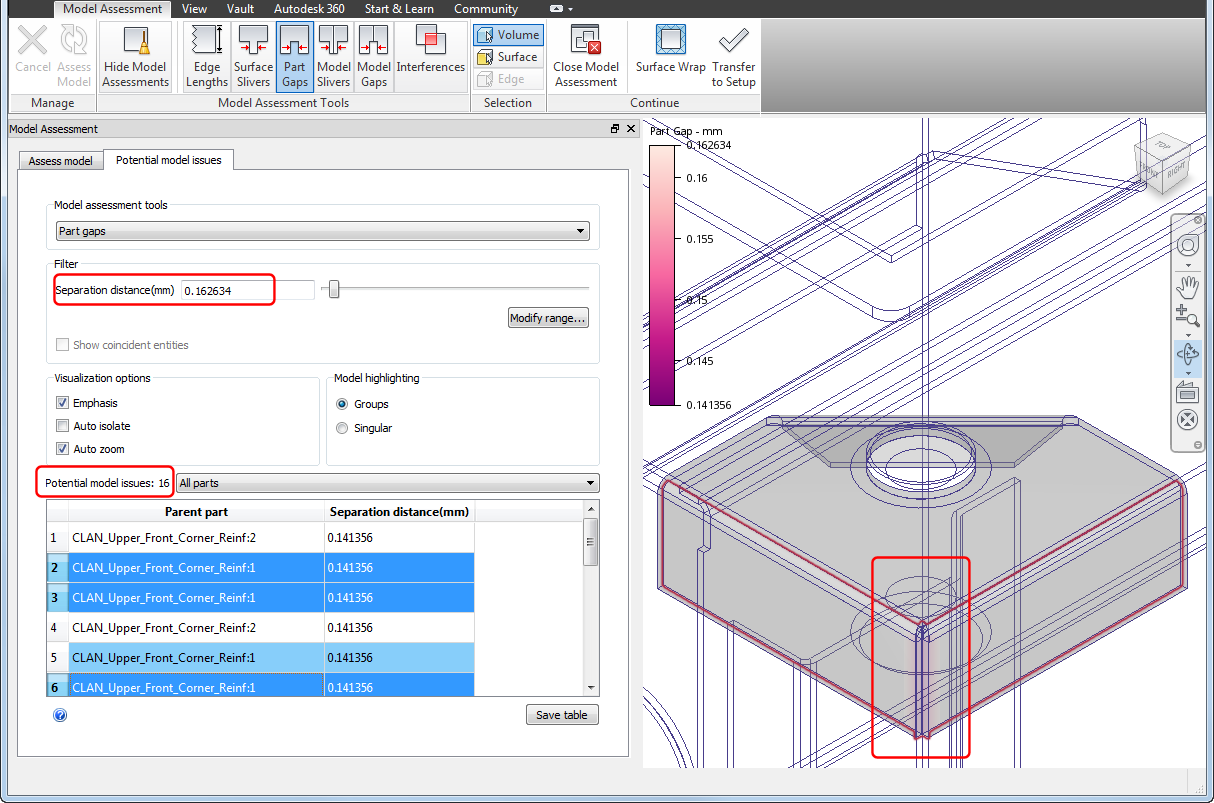Switch to the View ribbon tab
1214x803 pixels.
pyautogui.click(x=194, y=9)
